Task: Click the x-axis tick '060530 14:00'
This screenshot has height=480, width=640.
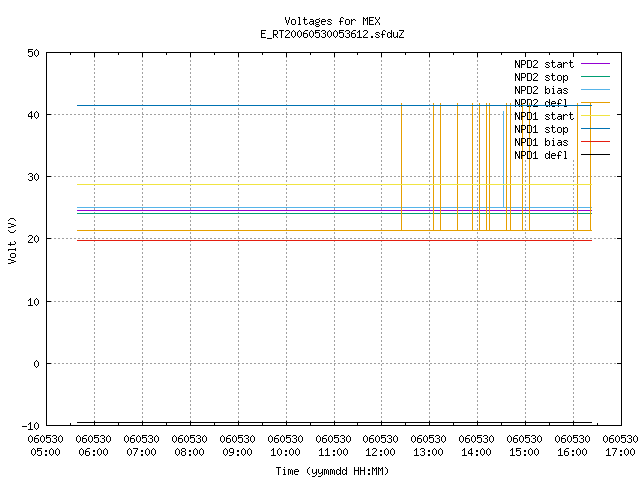Action: pos(476,446)
